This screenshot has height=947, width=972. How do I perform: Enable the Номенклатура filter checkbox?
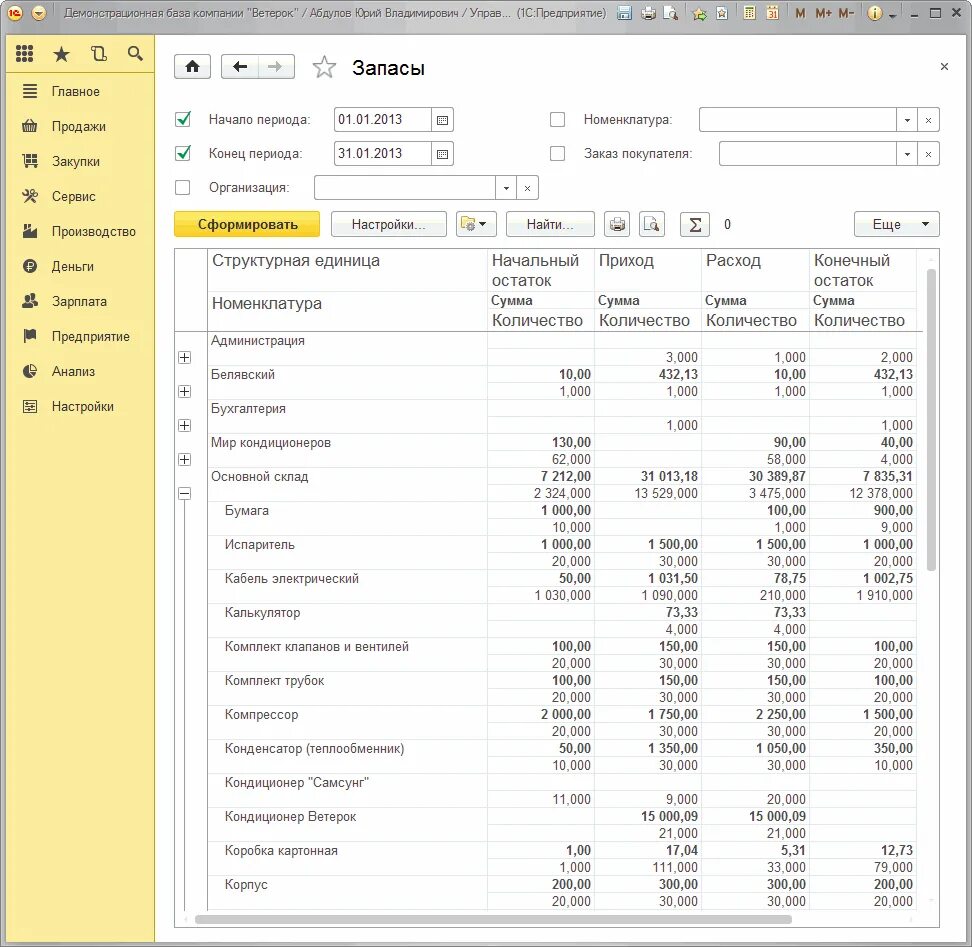[x=557, y=120]
